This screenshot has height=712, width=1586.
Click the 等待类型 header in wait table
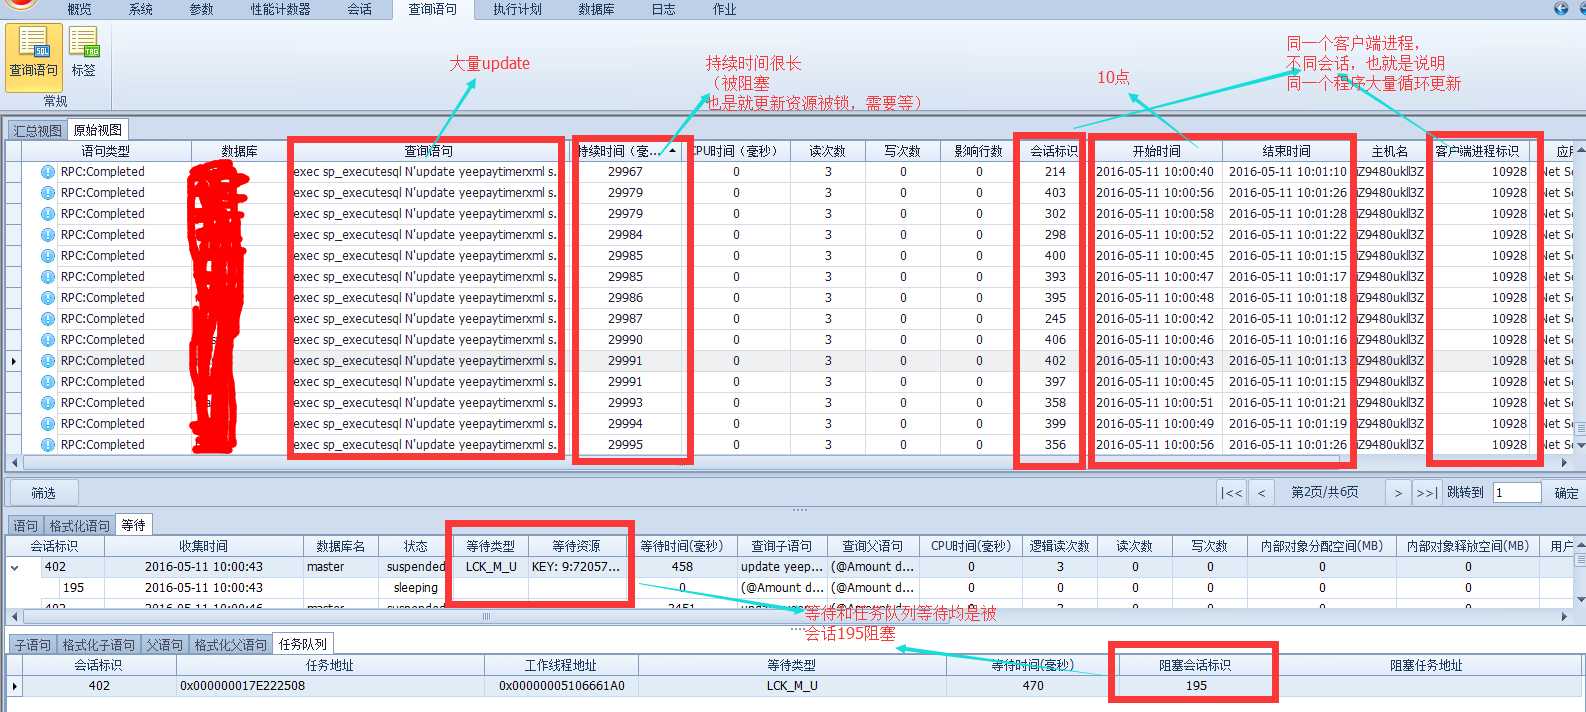pos(490,546)
